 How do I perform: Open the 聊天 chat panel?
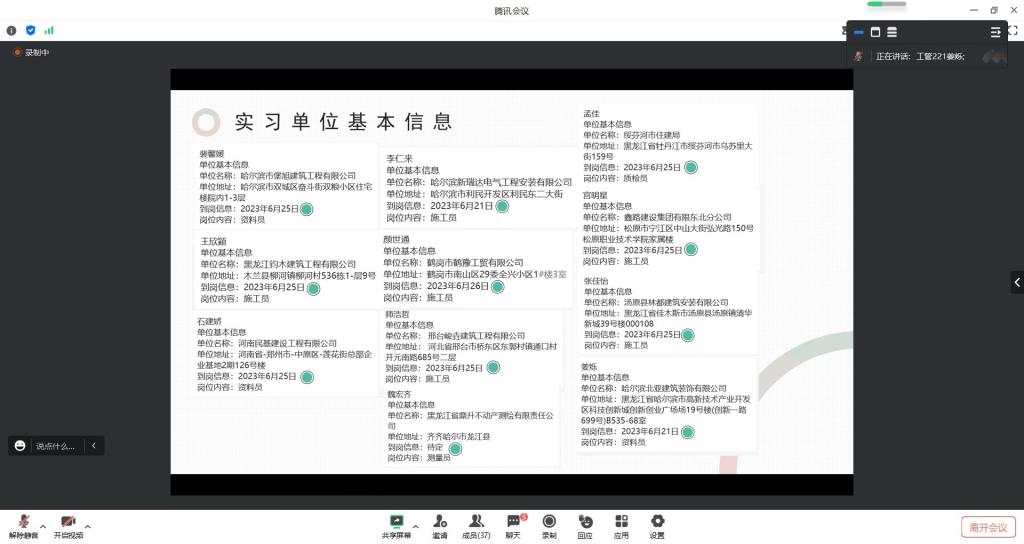[513, 526]
